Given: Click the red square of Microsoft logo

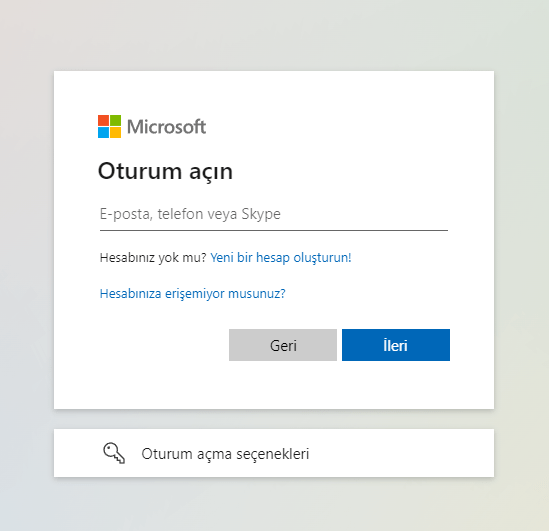Looking at the screenshot, I should coord(104,120).
